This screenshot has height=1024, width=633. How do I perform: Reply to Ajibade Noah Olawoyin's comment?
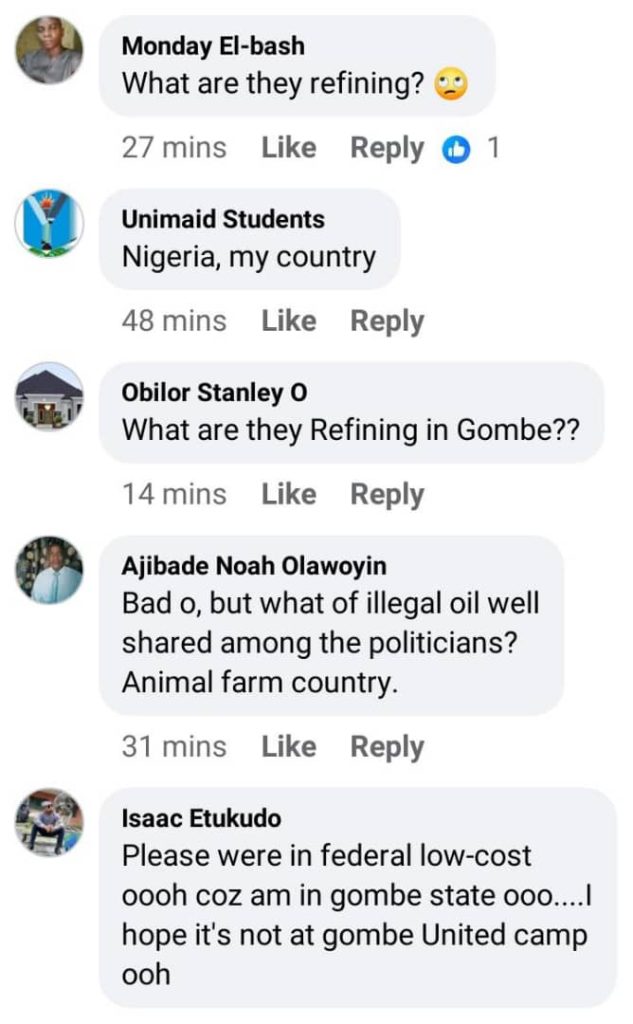pos(386,747)
